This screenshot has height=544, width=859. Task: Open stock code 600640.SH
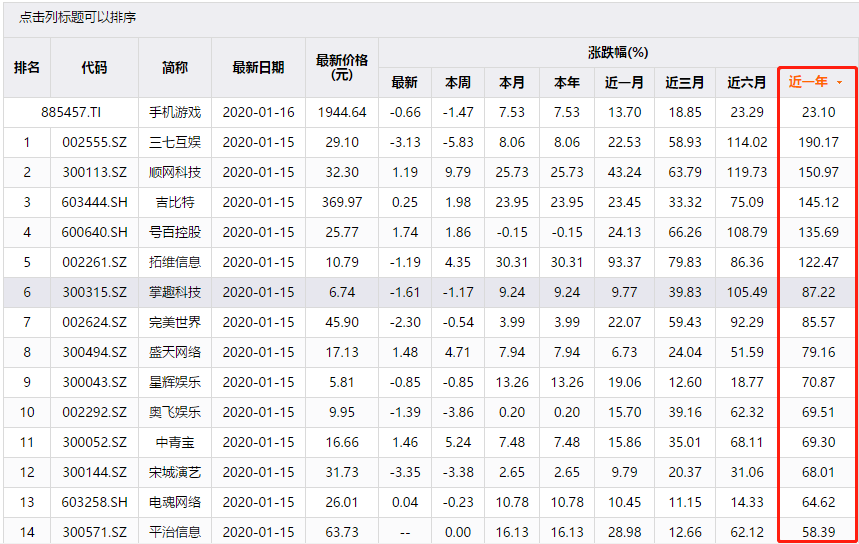click(94, 232)
